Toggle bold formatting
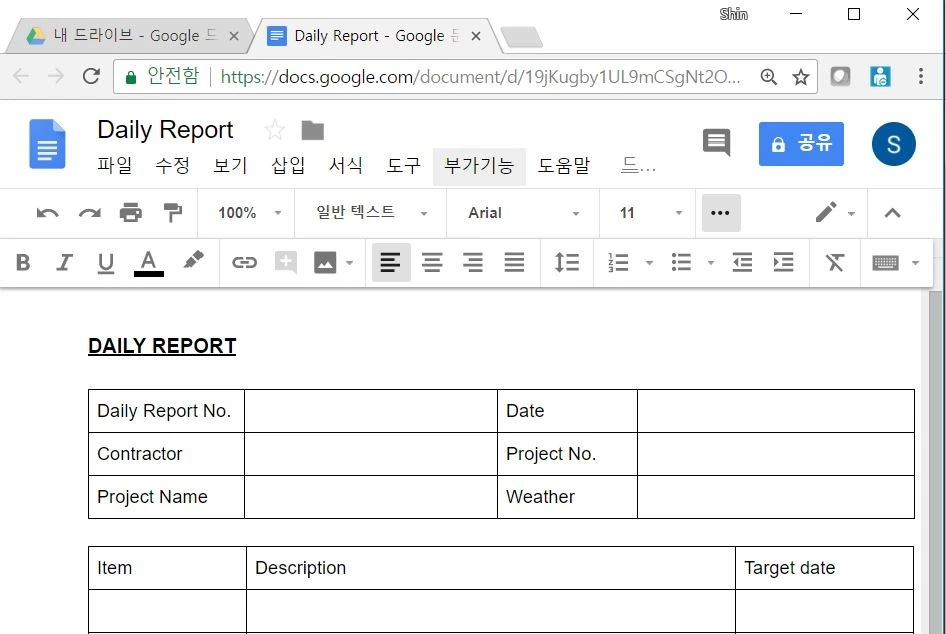This screenshot has height=634, width=946. pos(23,262)
